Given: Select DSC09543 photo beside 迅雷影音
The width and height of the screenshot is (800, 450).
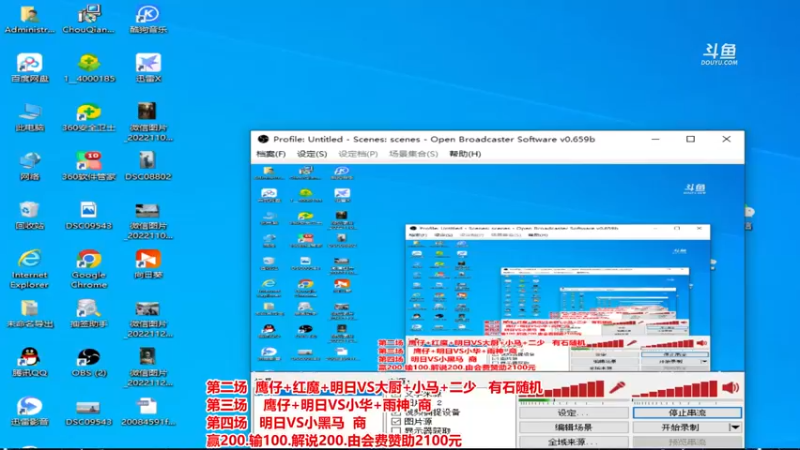Looking at the screenshot, I should coord(89,411).
